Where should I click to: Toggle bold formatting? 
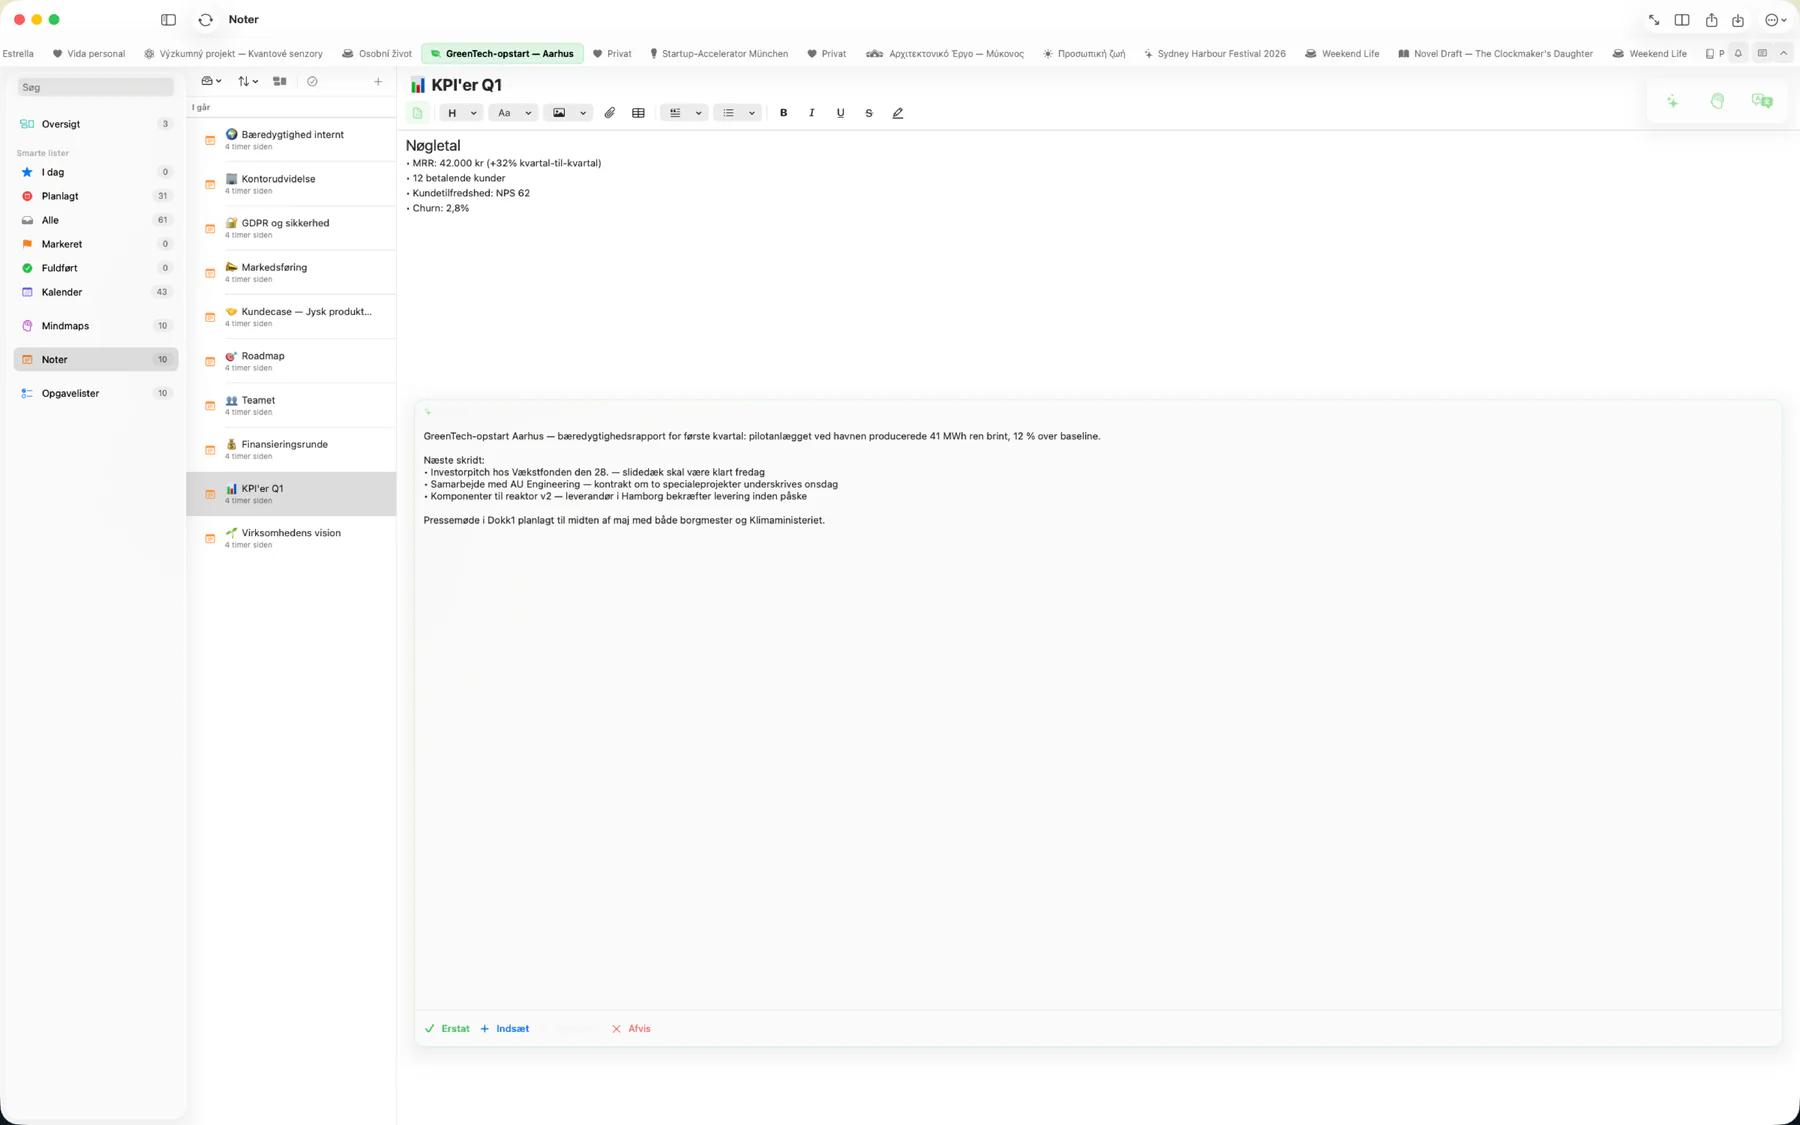click(x=783, y=113)
